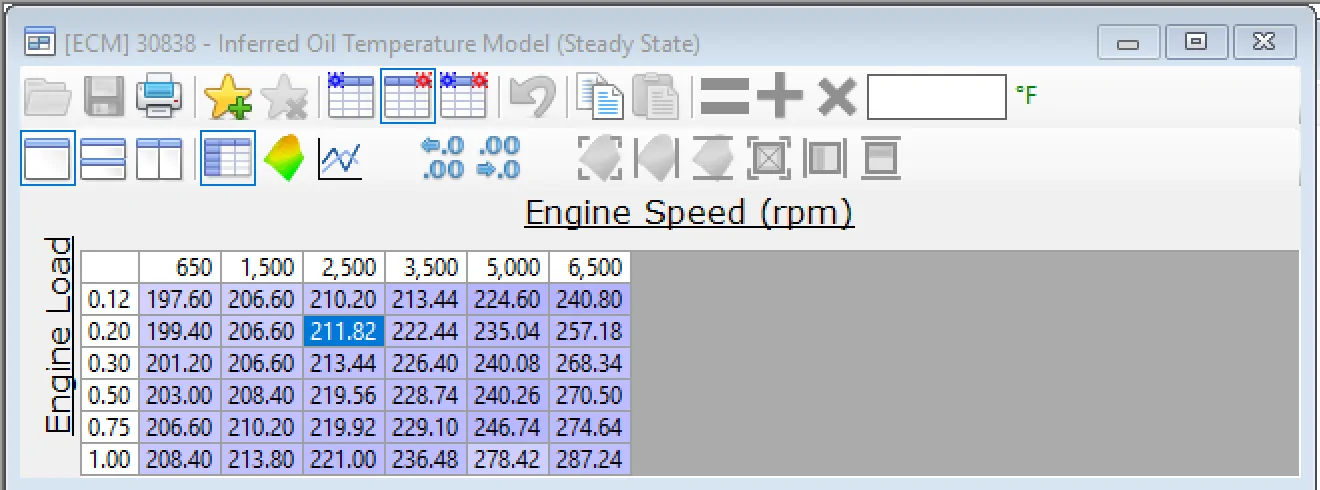Add table to favorites with the star-plus icon
Viewport: 1320px width, 490px height.
(228, 97)
